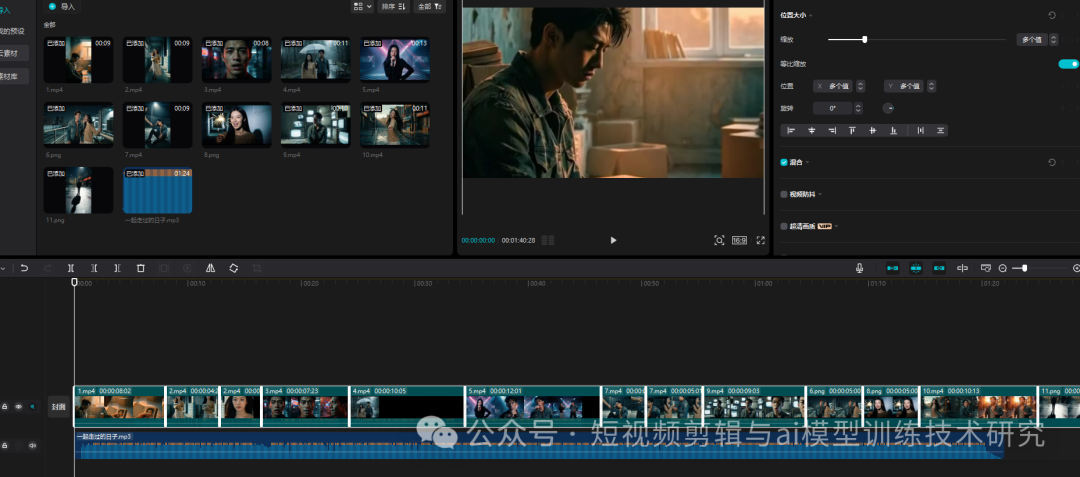
Task: Toggle main track magnet snapping
Action: click(x=893, y=268)
